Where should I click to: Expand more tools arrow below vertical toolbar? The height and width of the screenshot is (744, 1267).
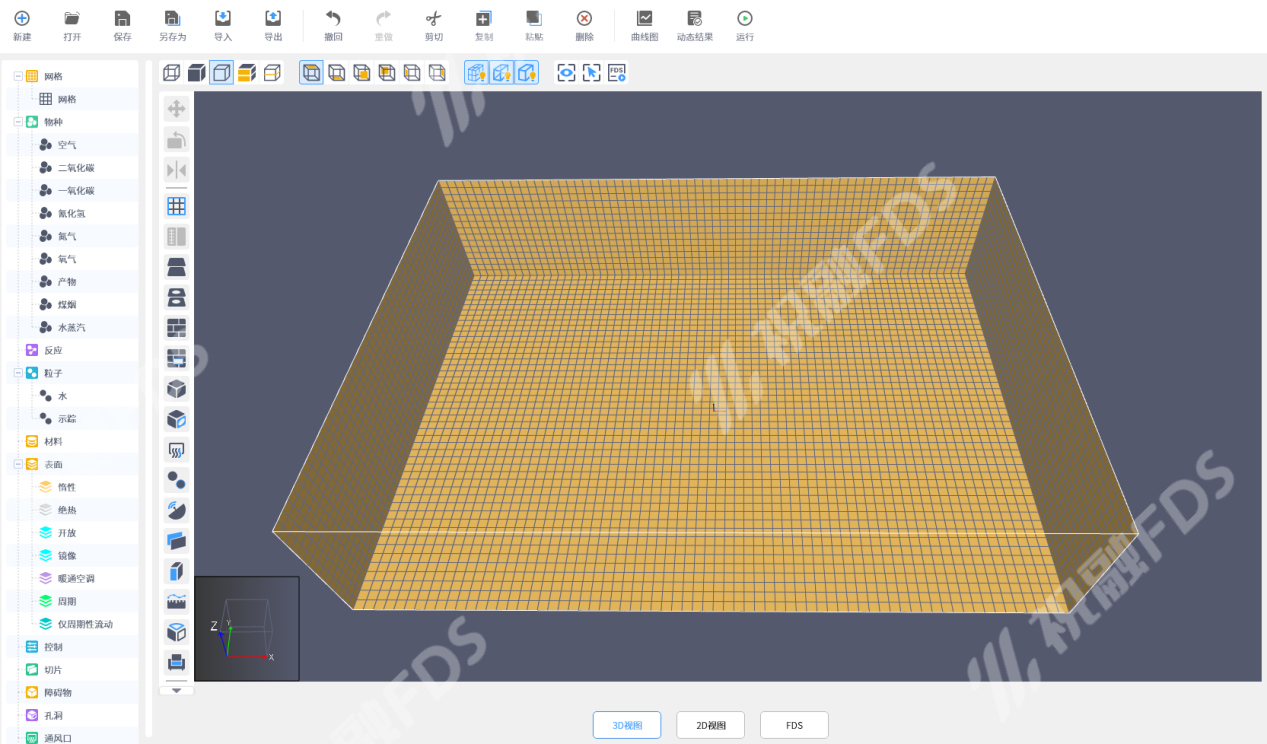(176, 690)
